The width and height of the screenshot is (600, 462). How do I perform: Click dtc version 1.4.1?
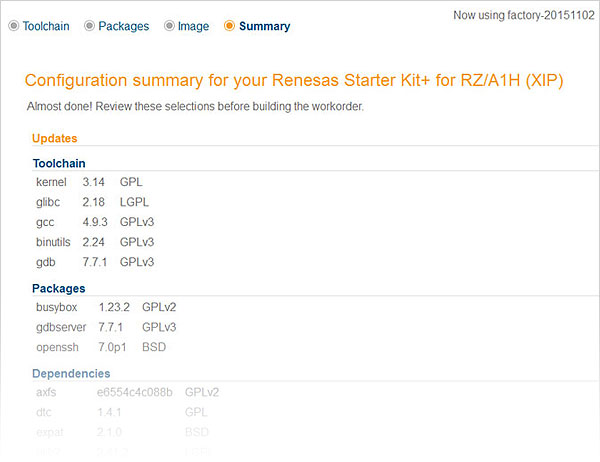coord(109,412)
